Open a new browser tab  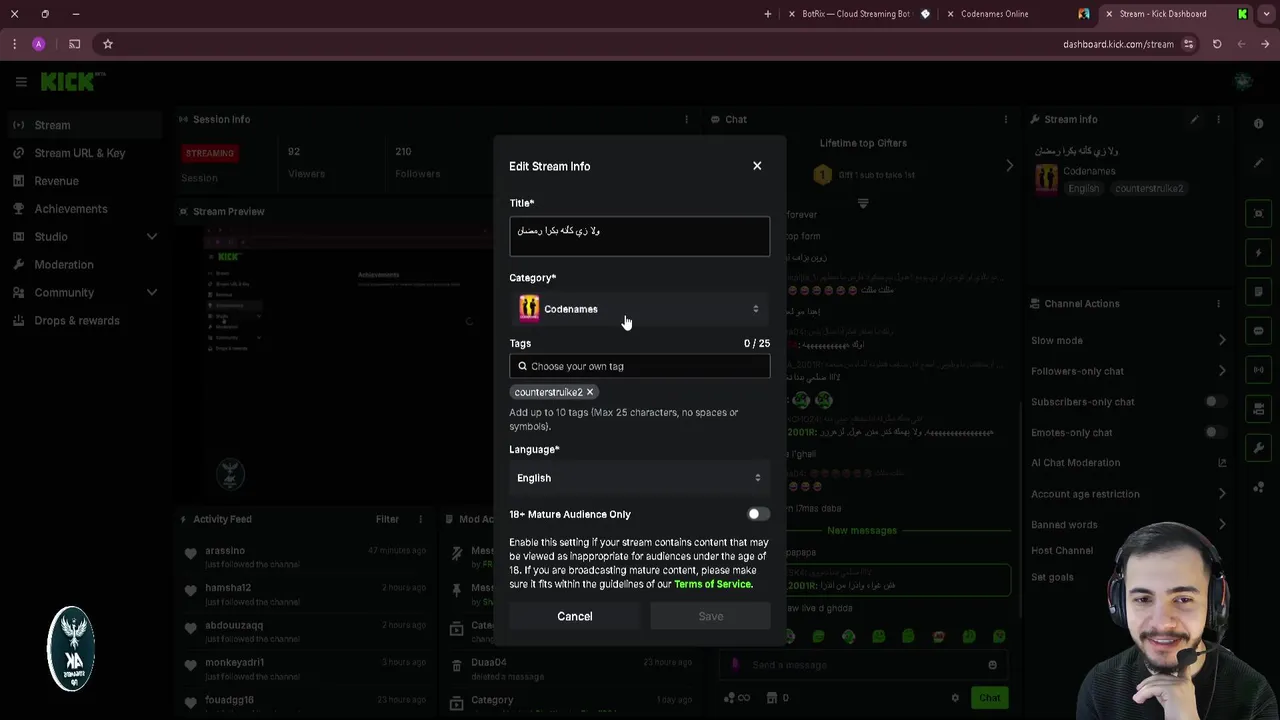[768, 14]
